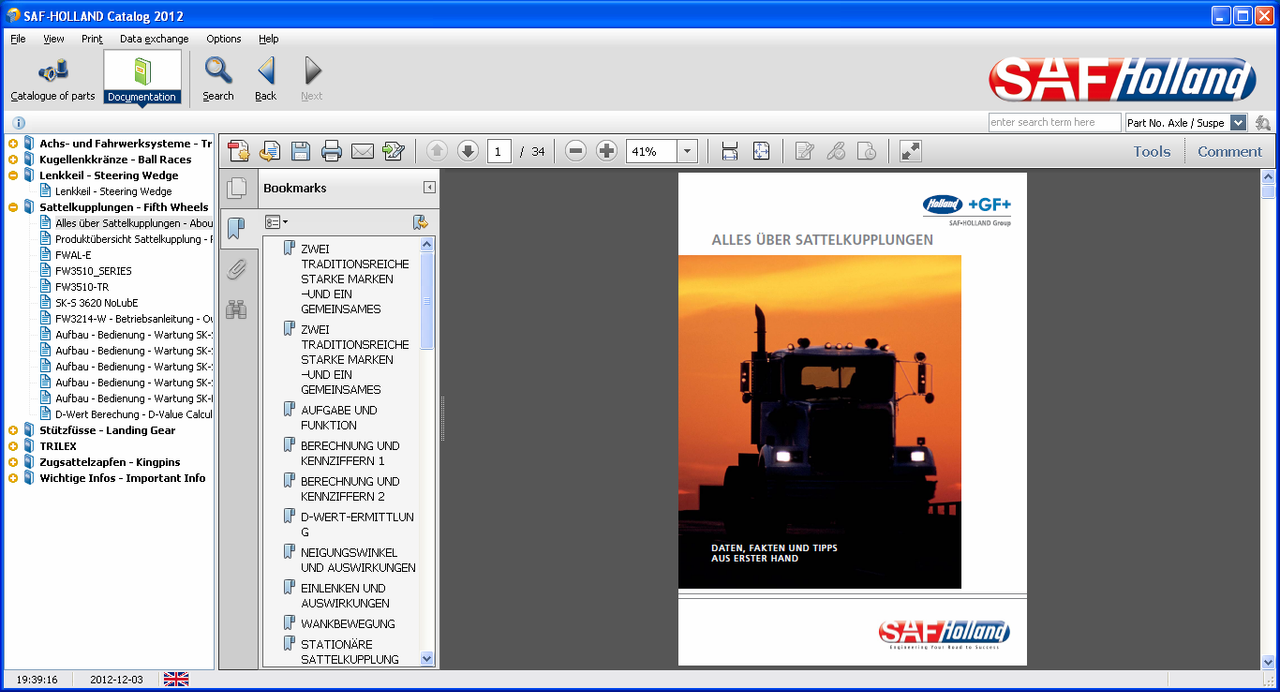
Task: Click the fit one full page icon
Action: (761, 151)
